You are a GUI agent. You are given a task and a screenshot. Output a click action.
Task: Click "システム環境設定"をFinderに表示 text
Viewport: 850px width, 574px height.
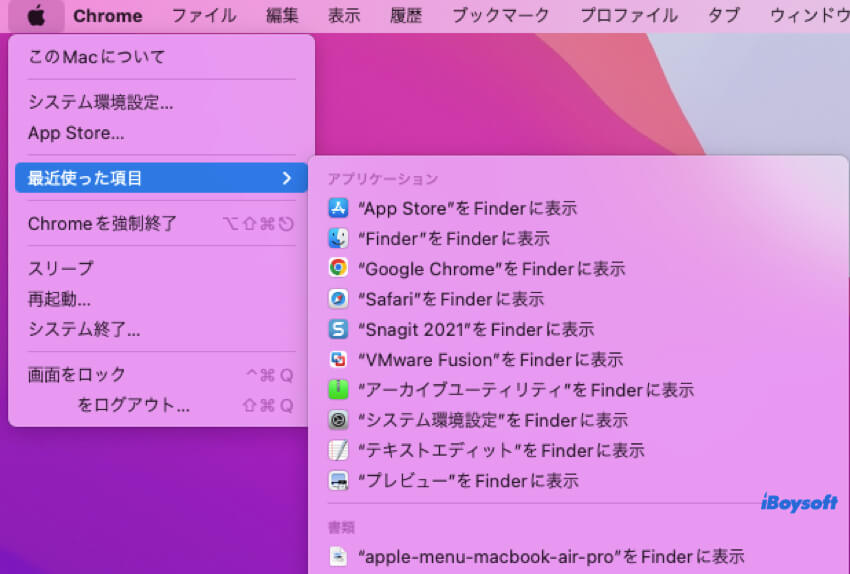[493, 420]
